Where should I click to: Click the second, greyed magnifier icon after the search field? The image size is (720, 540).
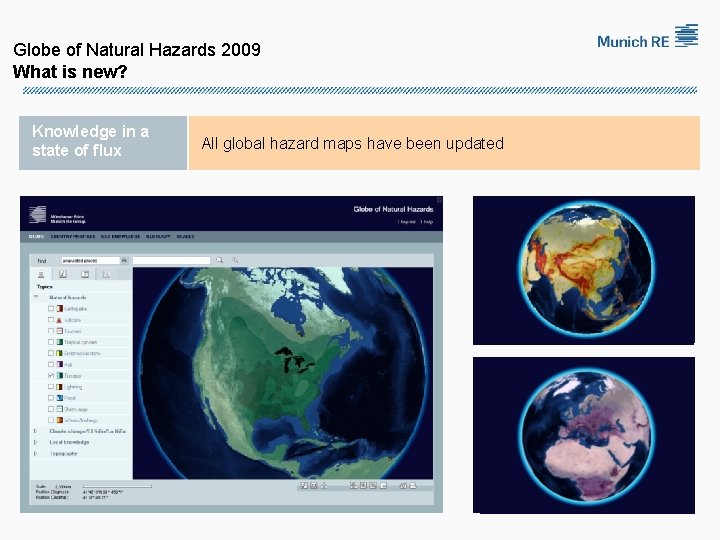pyautogui.click(x=235, y=260)
